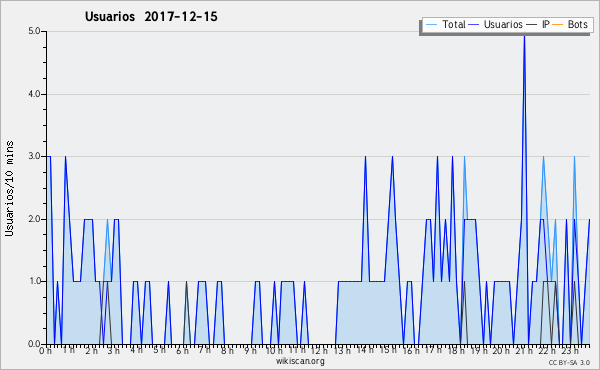The width and height of the screenshot is (600, 370).
Task: Click the 21 h x-axis label
Action: [x=524, y=351]
